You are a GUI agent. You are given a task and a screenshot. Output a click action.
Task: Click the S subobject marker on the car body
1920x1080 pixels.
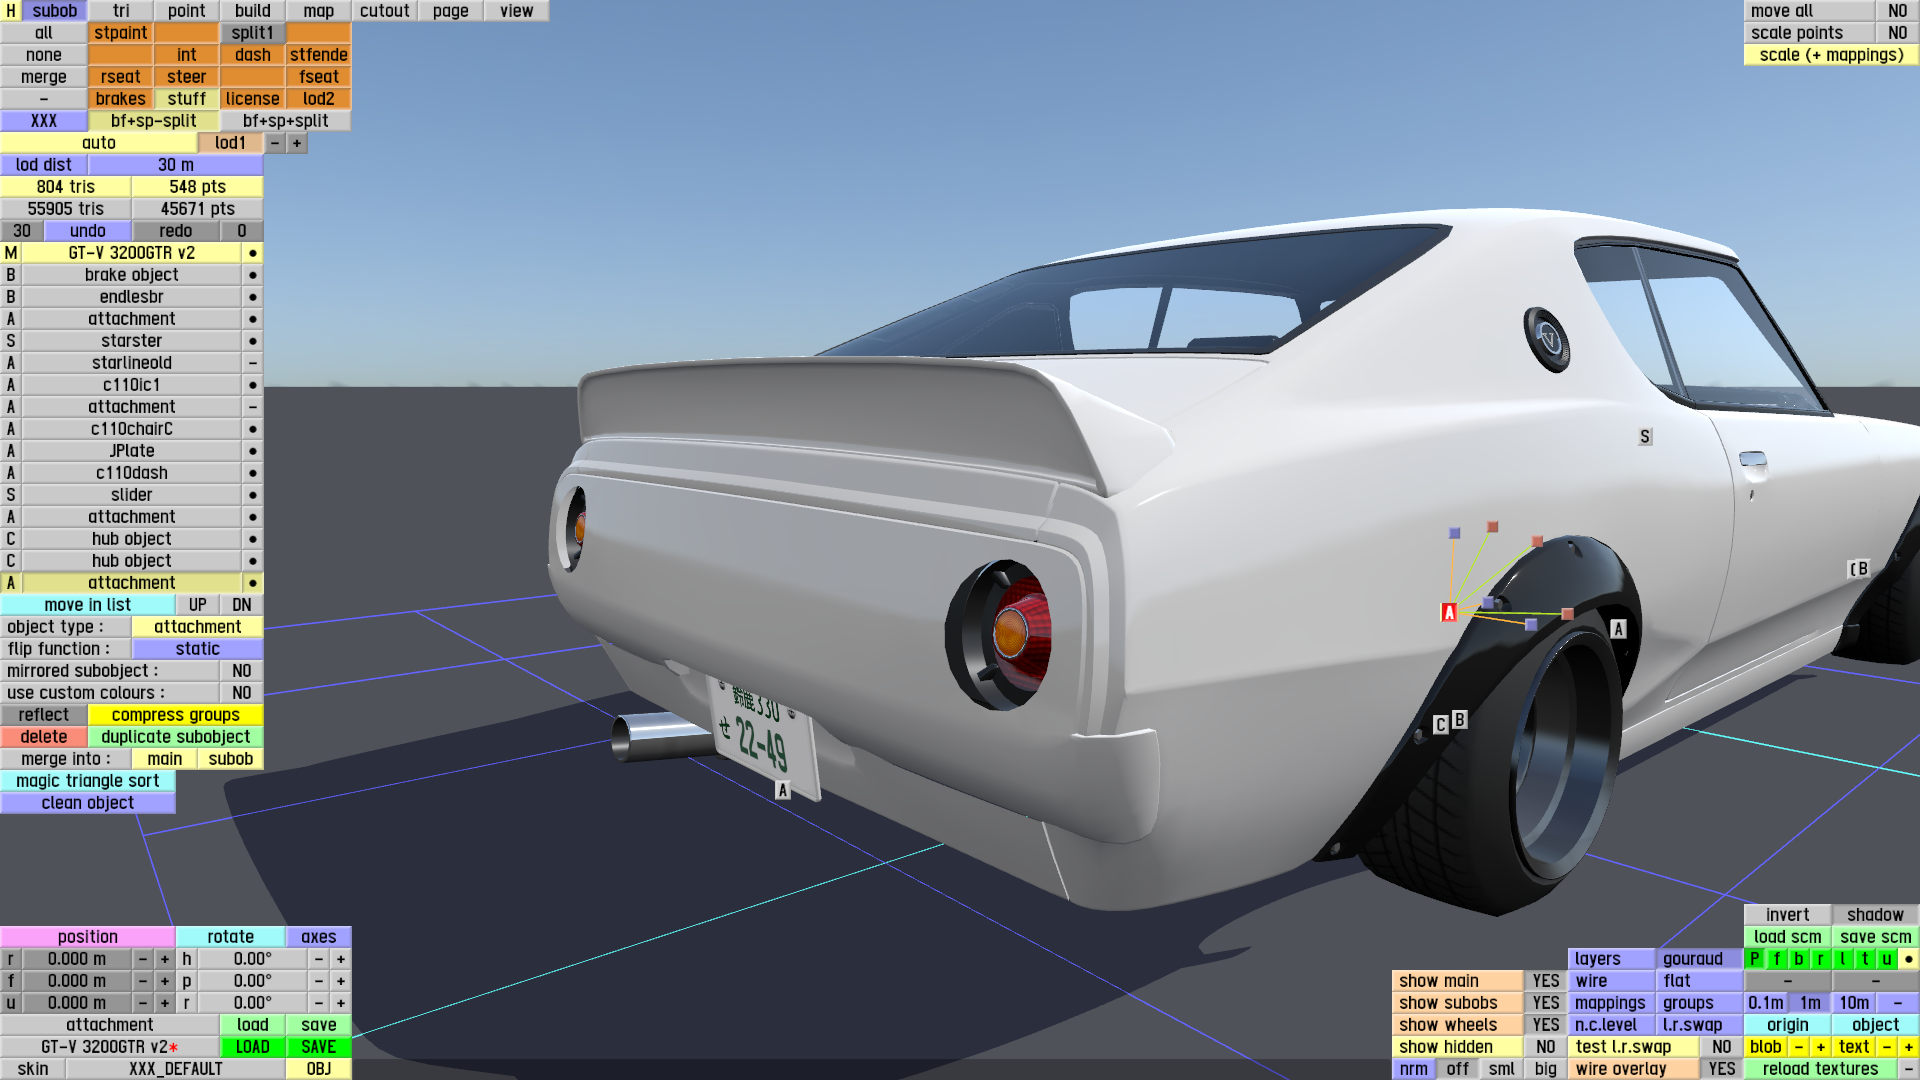(1645, 437)
